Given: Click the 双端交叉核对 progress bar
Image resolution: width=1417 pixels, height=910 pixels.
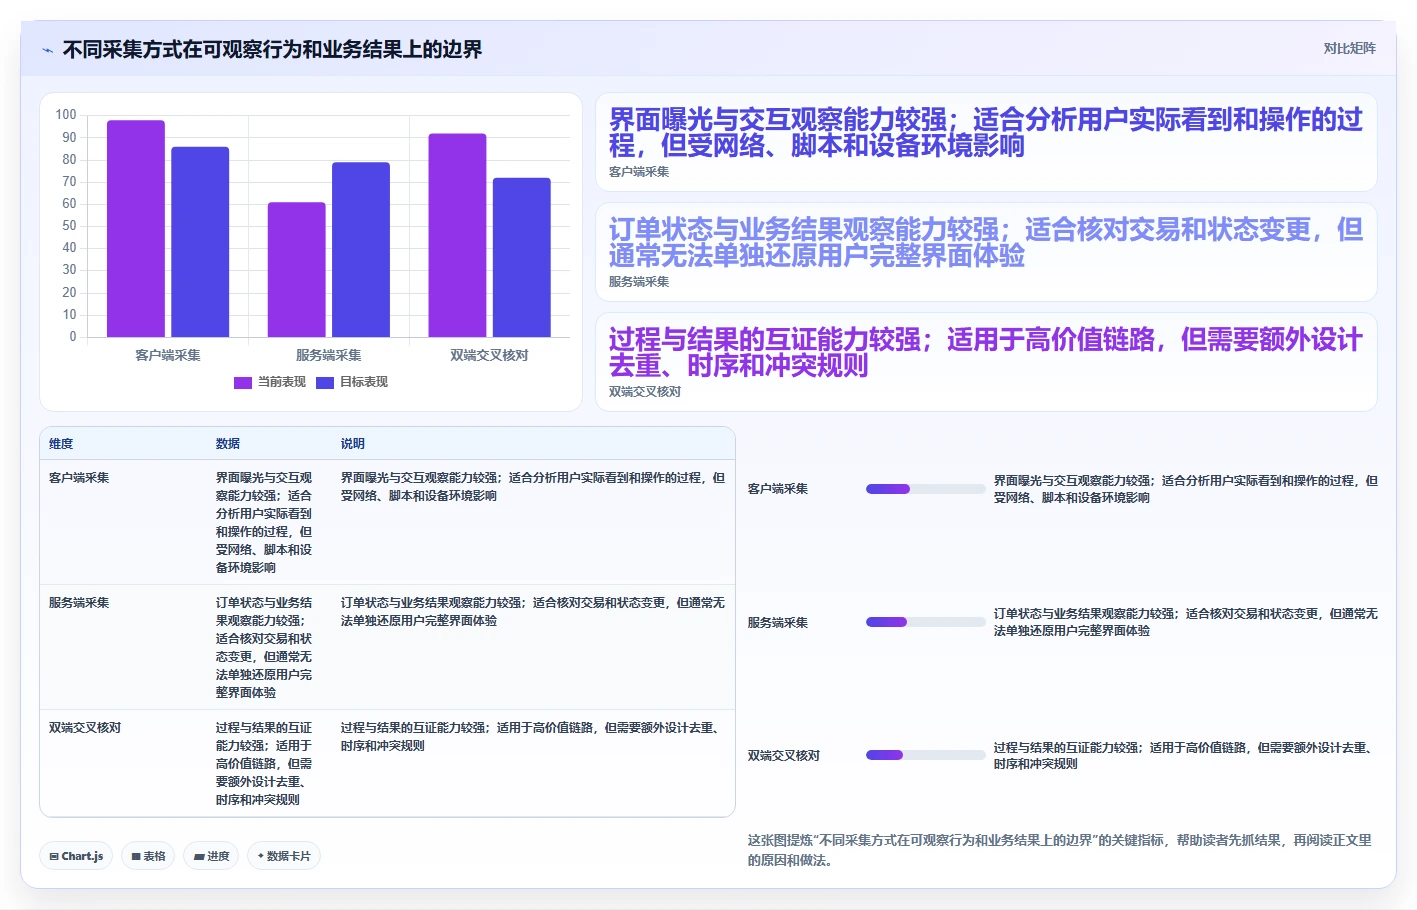Looking at the screenshot, I should coord(926,755).
